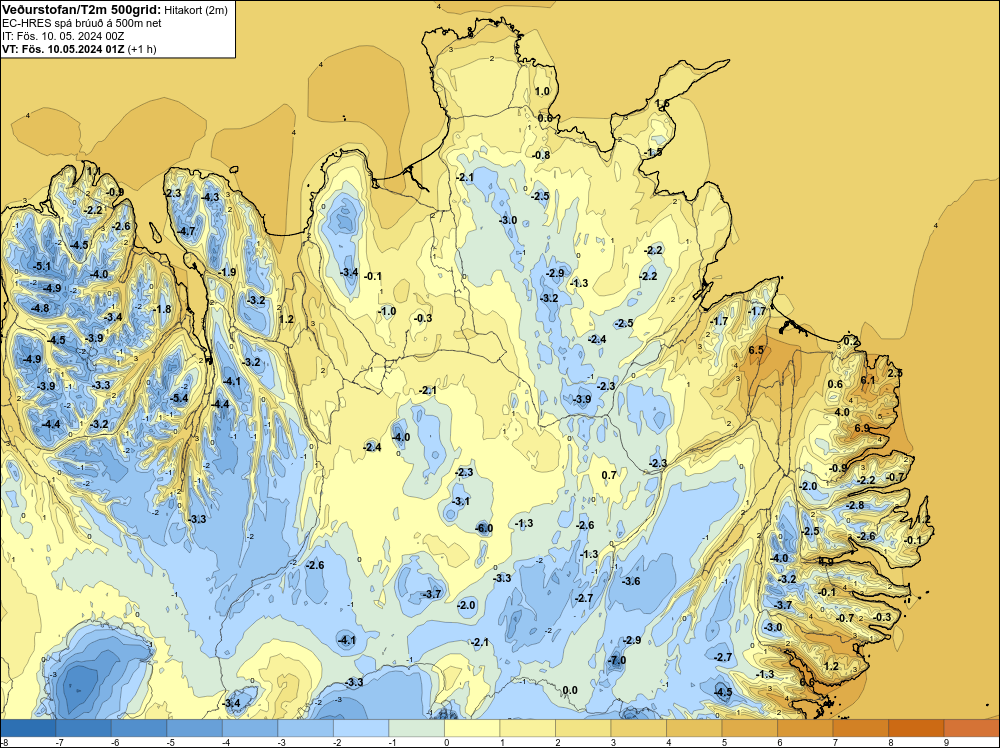Pick the legend swatch between -2 and -1
Viewport: 1000px width, 748px height.
361,728
